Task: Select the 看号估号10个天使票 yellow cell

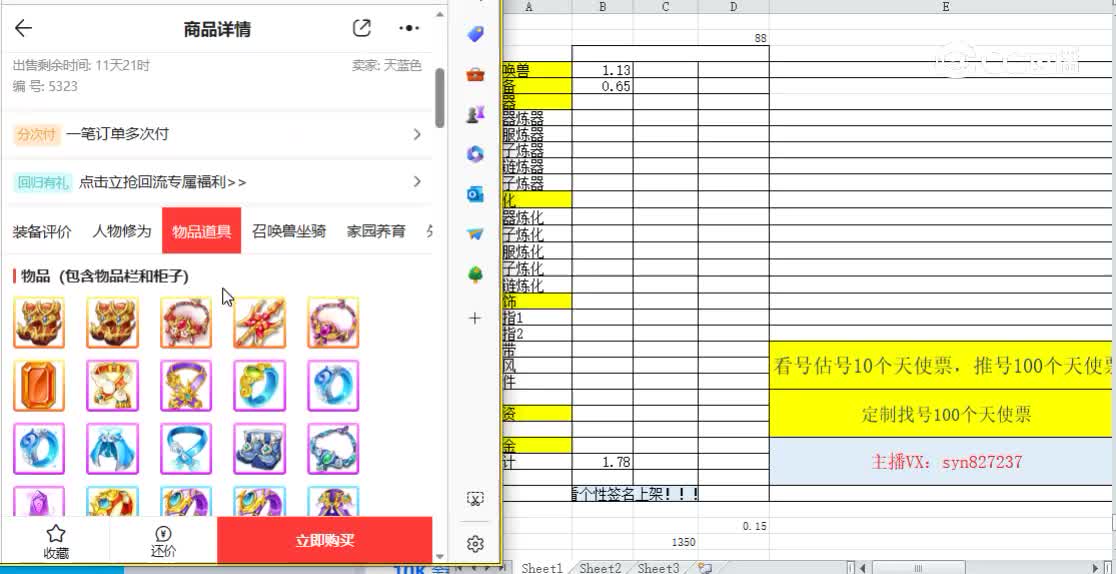Action: (x=942, y=365)
